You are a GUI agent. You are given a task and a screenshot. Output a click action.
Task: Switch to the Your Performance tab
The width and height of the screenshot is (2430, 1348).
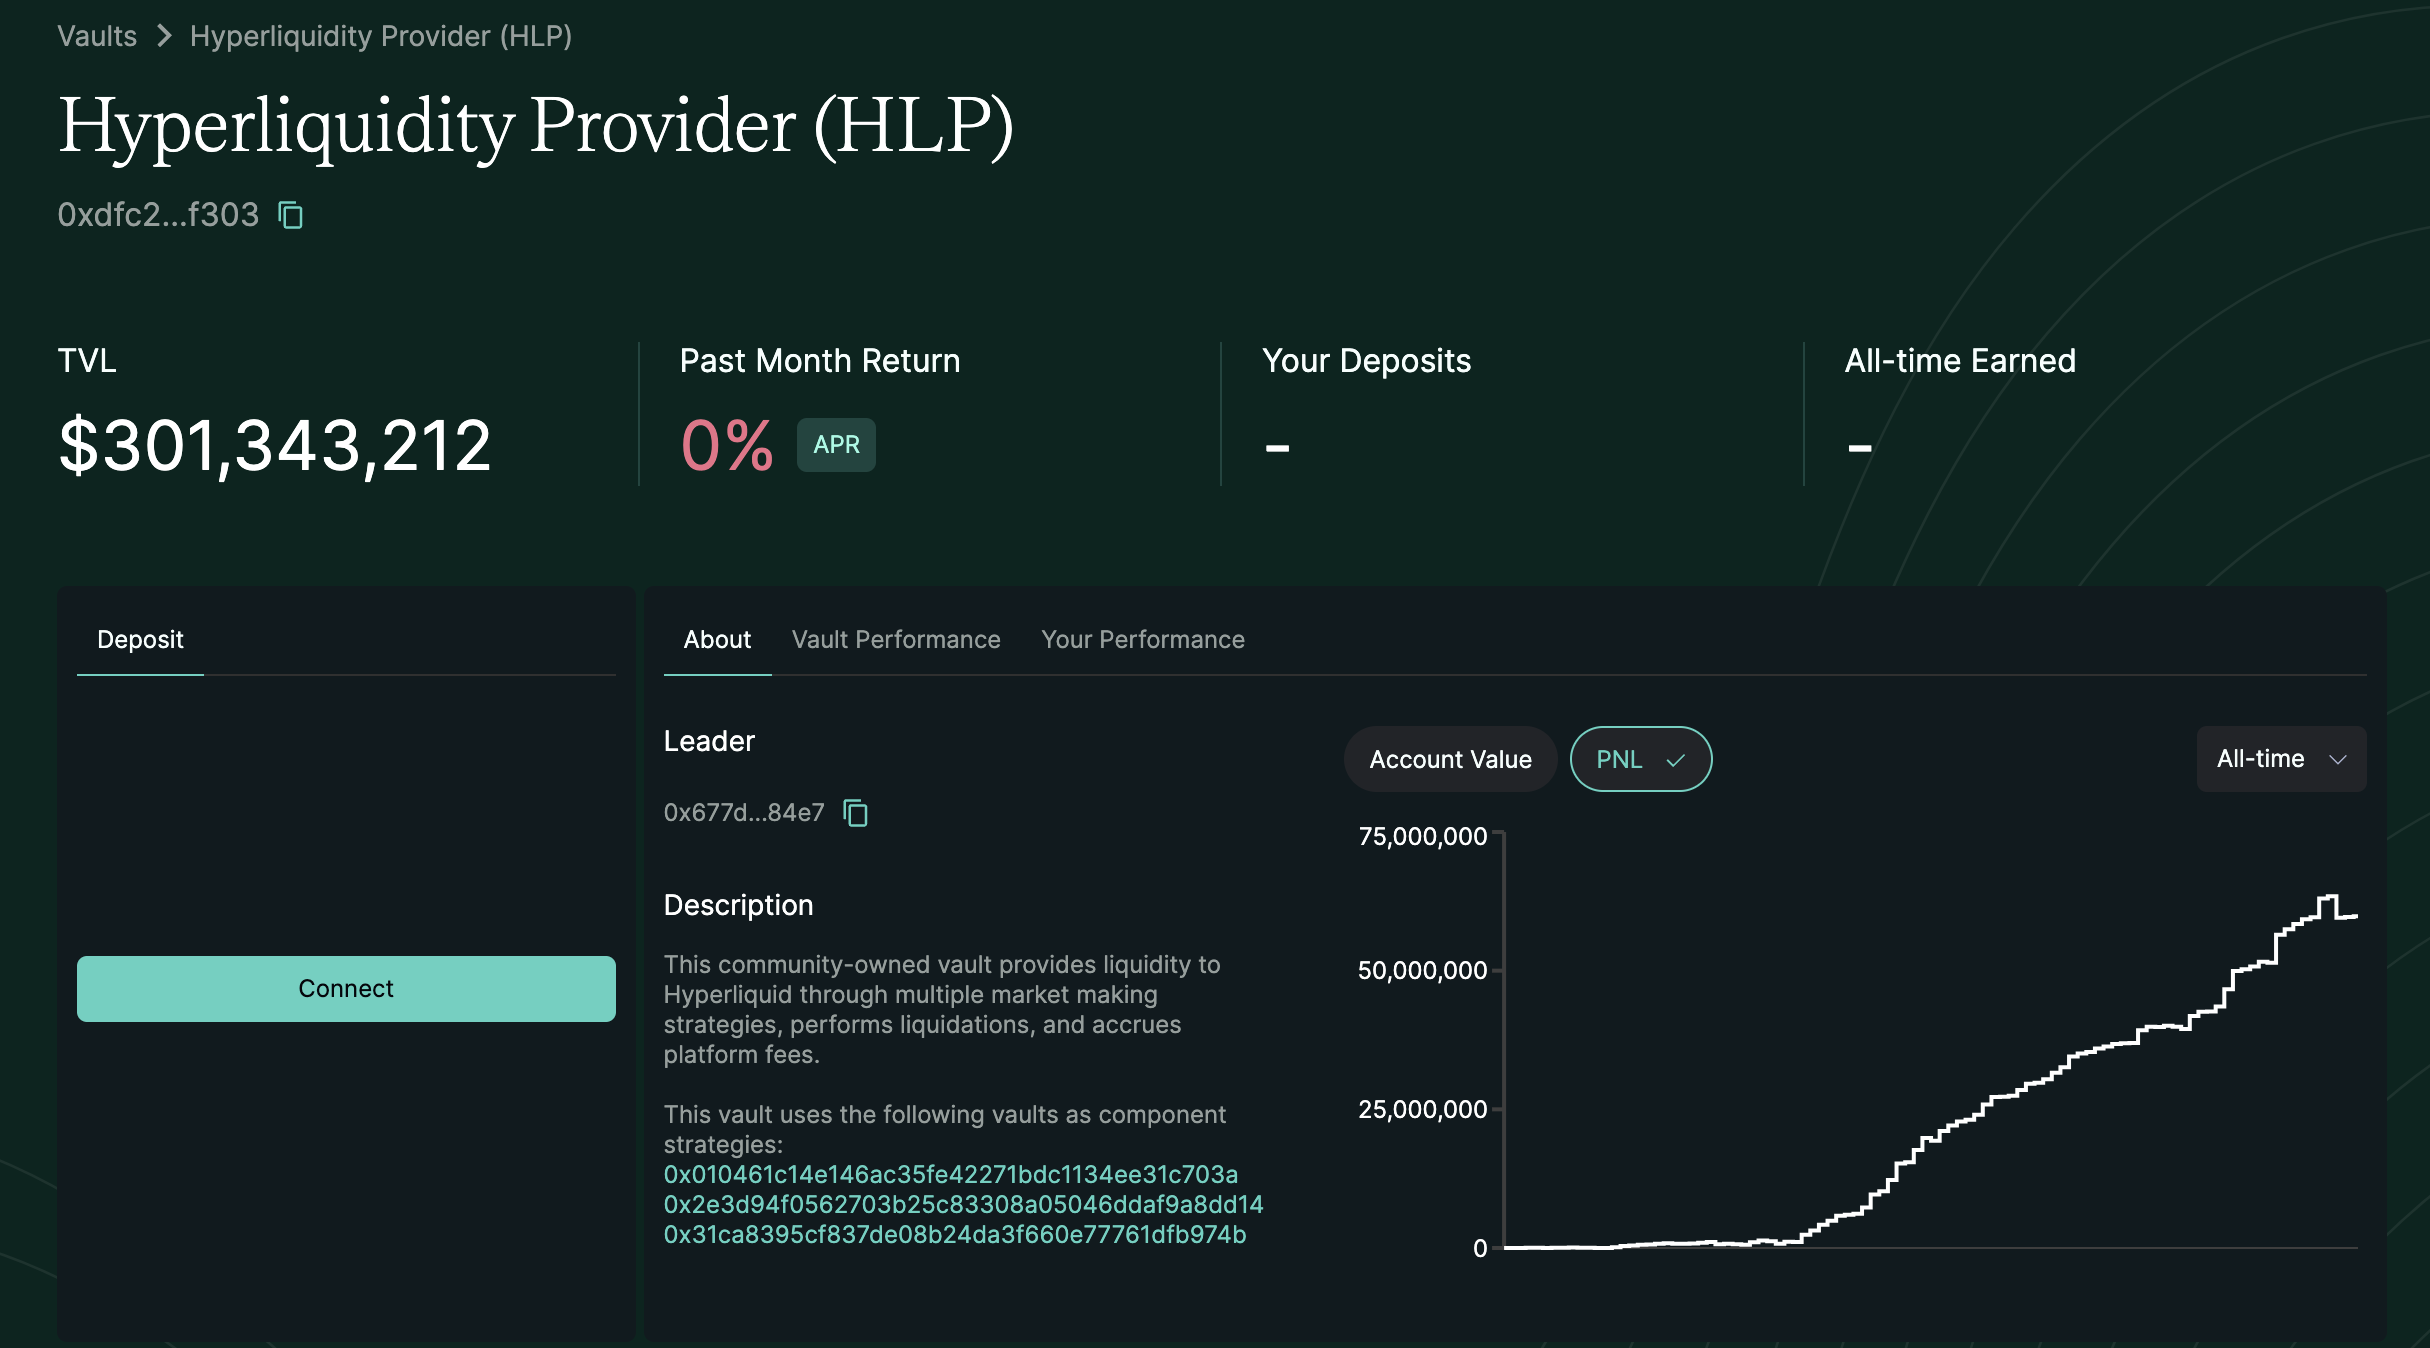click(1143, 640)
